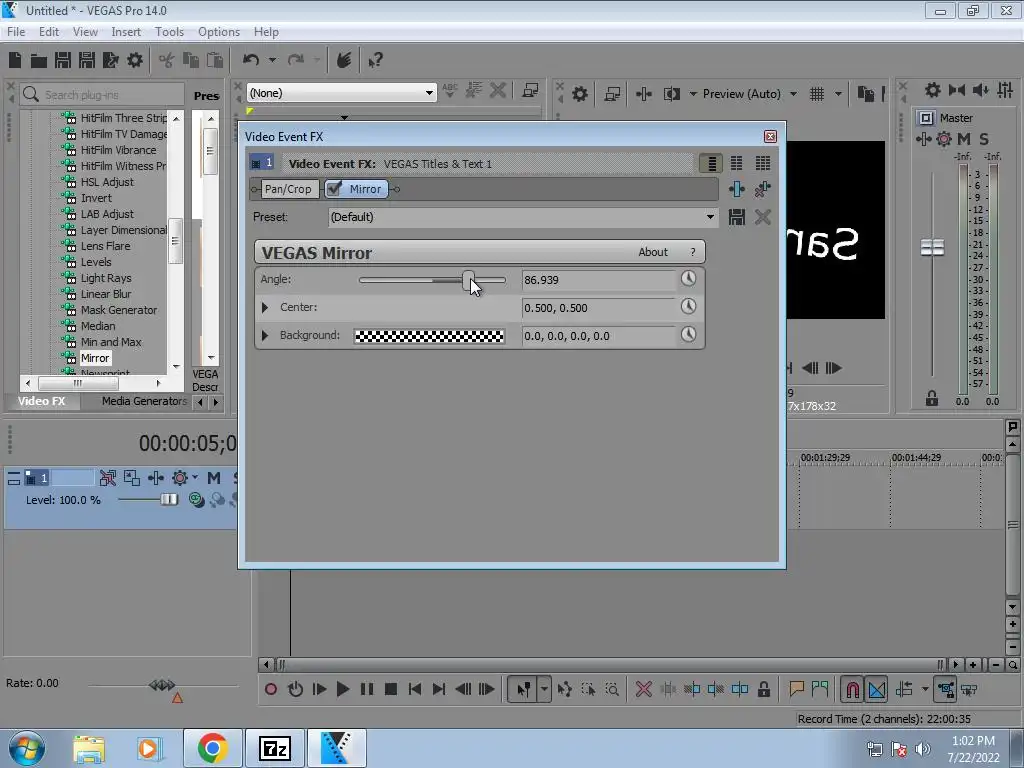Toggle Enable Snapping magnet icon

(852, 690)
